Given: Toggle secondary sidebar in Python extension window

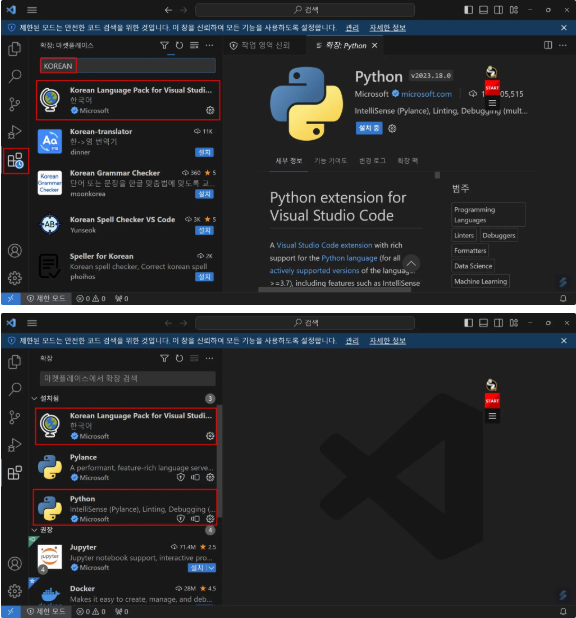Looking at the screenshot, I should pyautogui.click(x=498, y=10).
